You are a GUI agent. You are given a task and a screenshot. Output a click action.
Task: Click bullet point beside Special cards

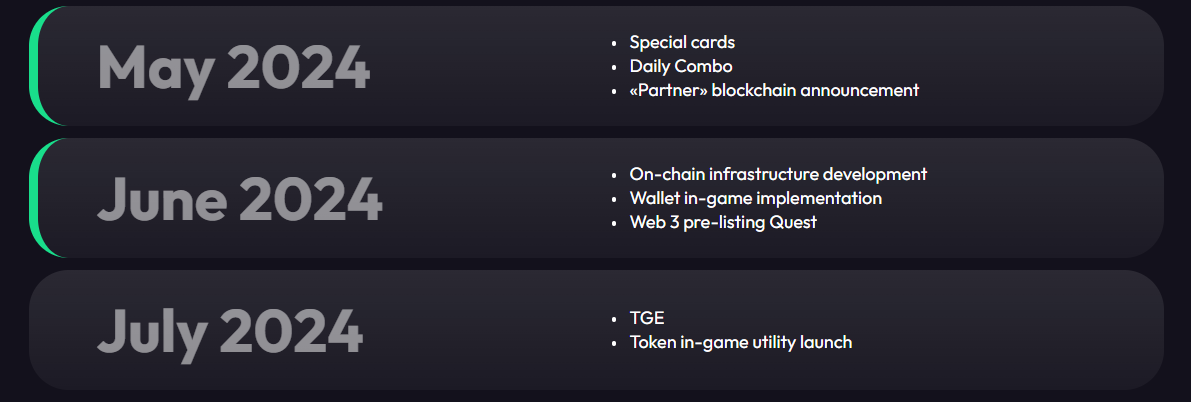(x=614, y=43)
